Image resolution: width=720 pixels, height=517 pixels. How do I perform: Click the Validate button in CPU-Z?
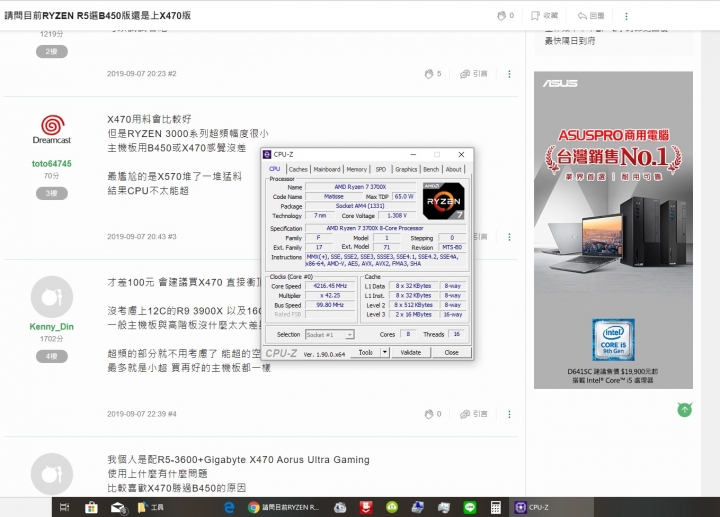411,353
